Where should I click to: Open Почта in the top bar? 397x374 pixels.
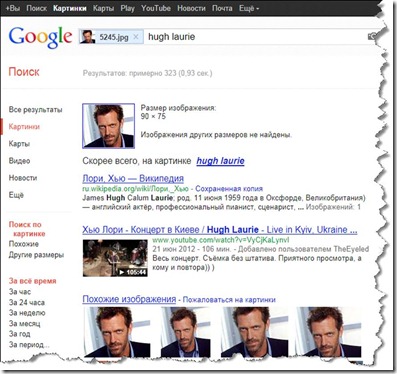point(222,8)
